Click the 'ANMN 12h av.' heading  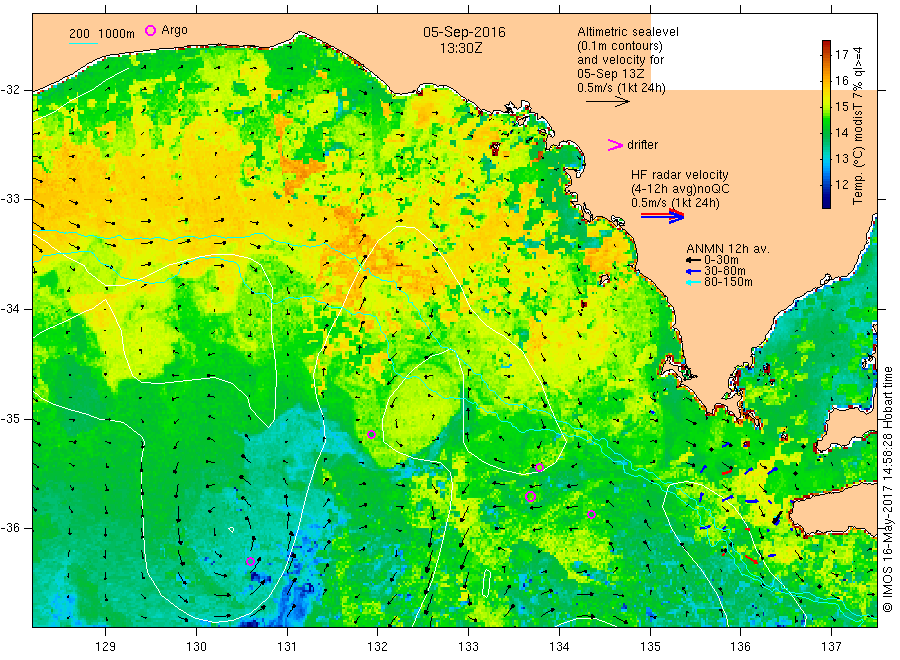click(728, 249)
